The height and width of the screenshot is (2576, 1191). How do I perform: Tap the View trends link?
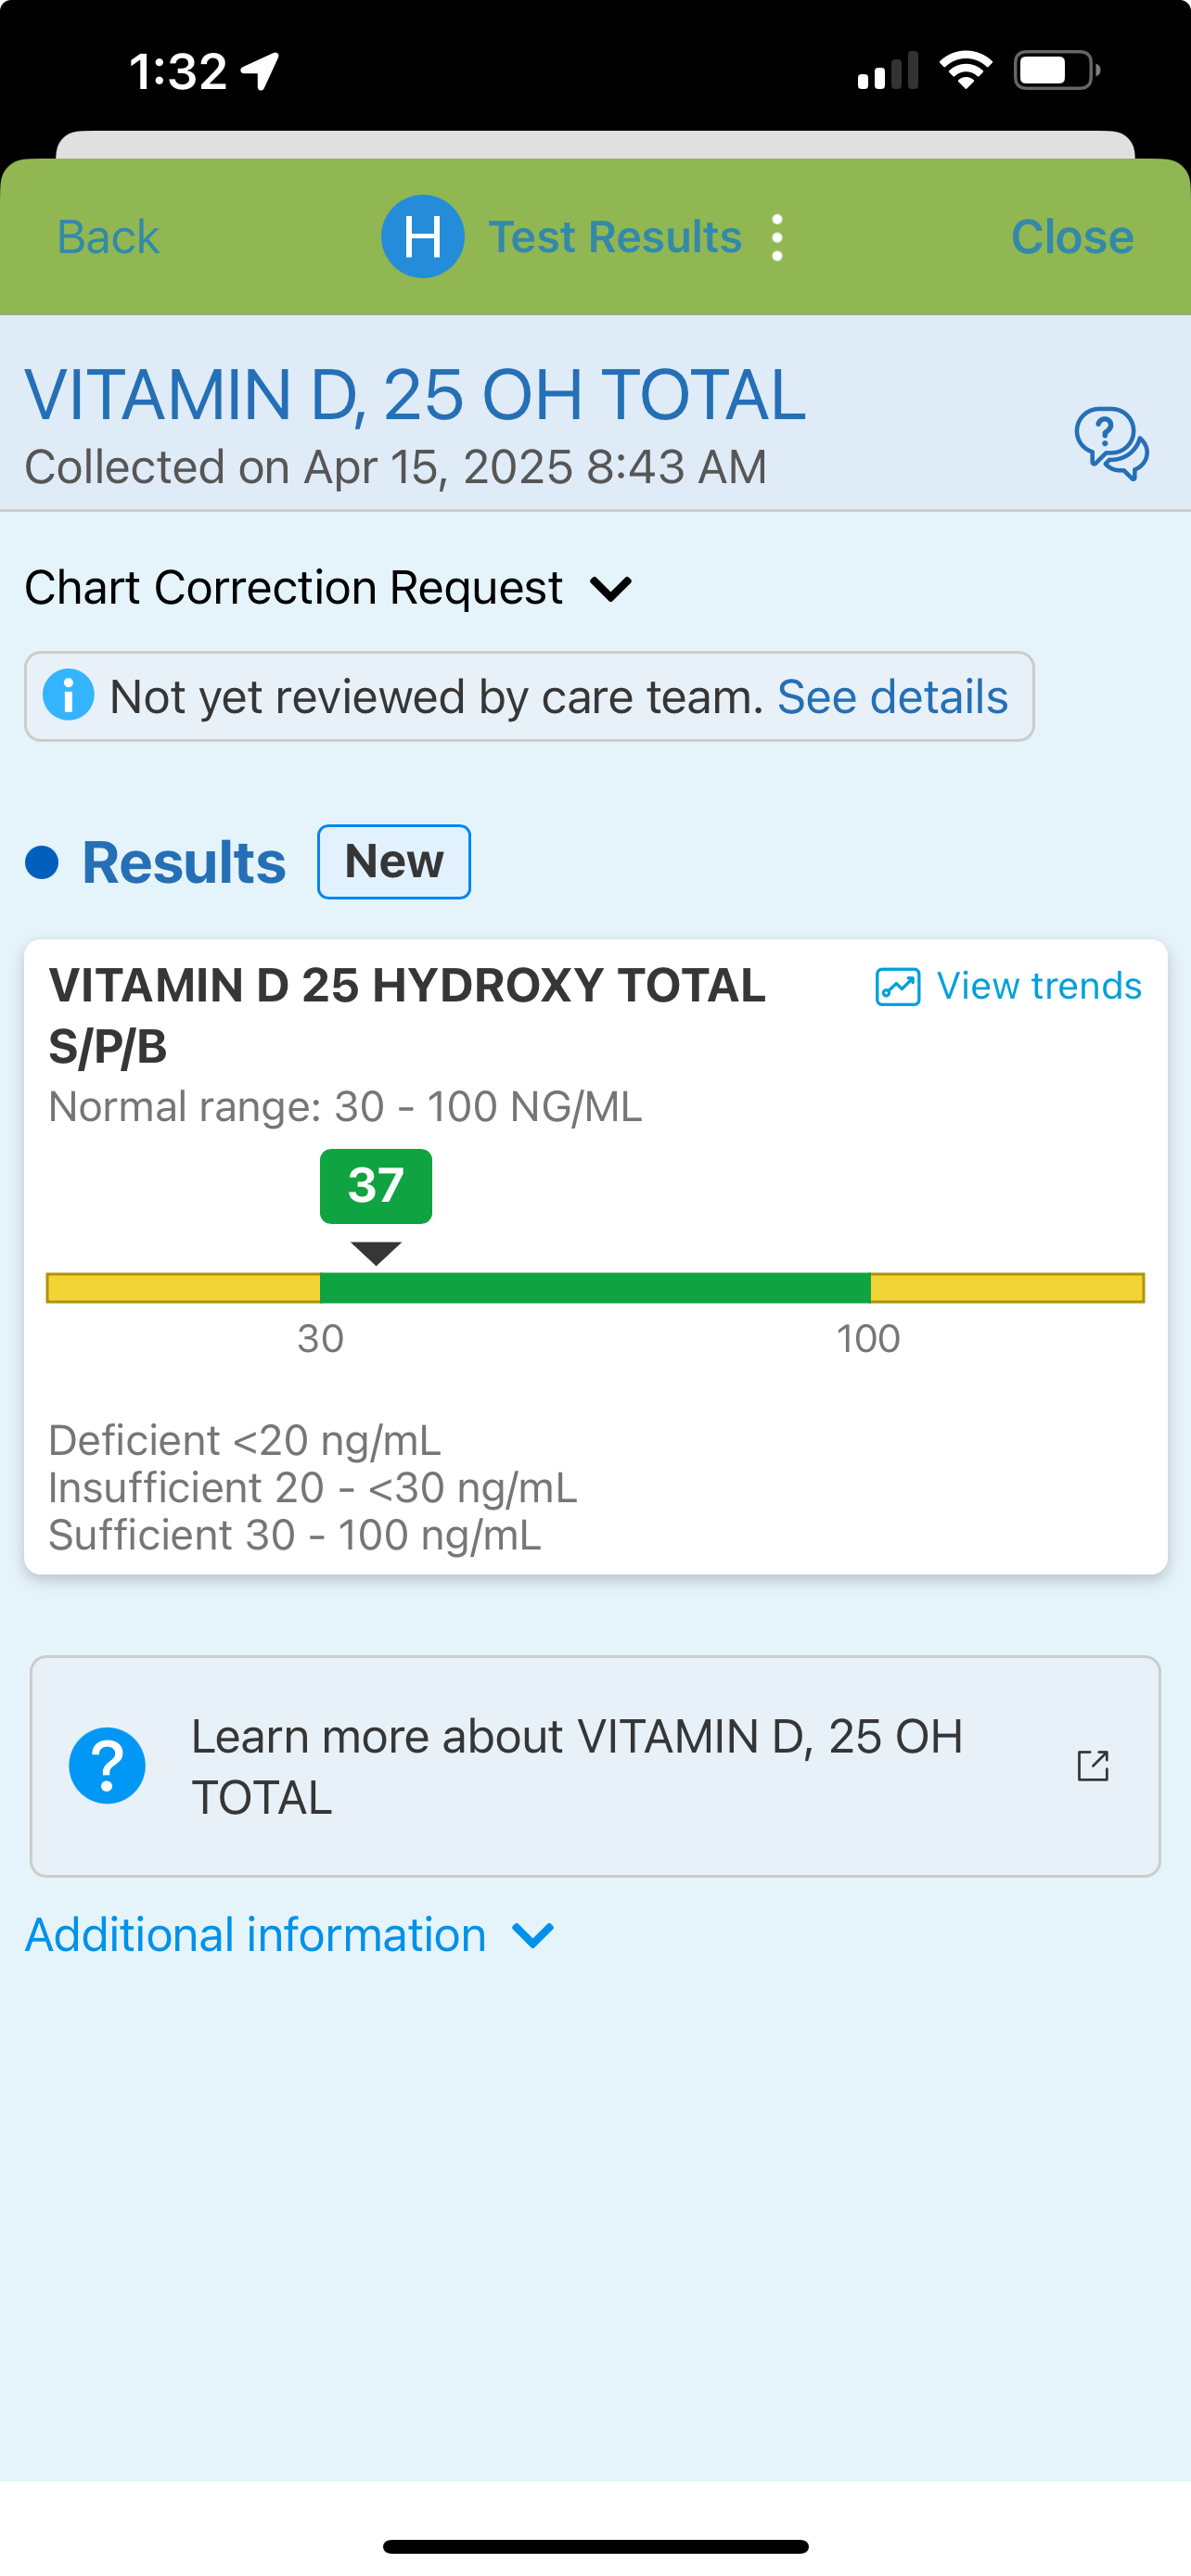point(1038,986)
